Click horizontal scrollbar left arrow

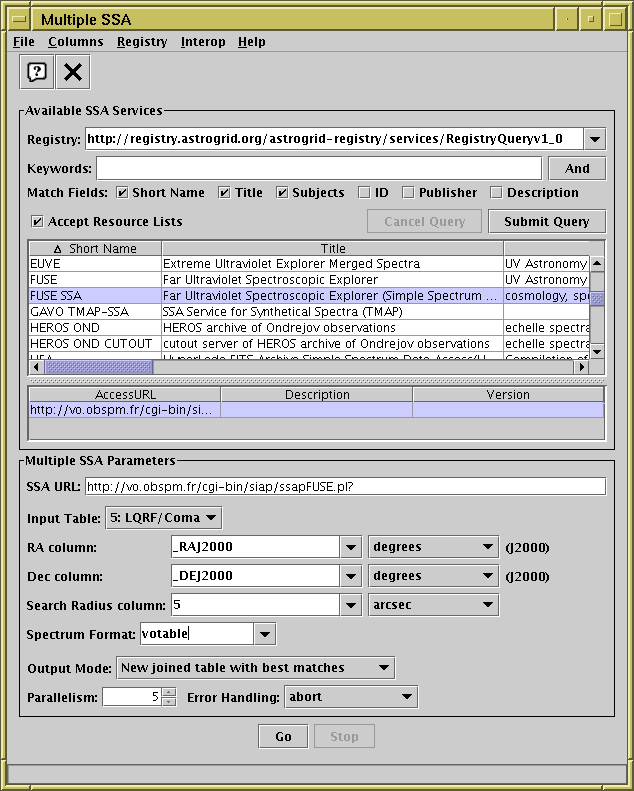point(36,367)
